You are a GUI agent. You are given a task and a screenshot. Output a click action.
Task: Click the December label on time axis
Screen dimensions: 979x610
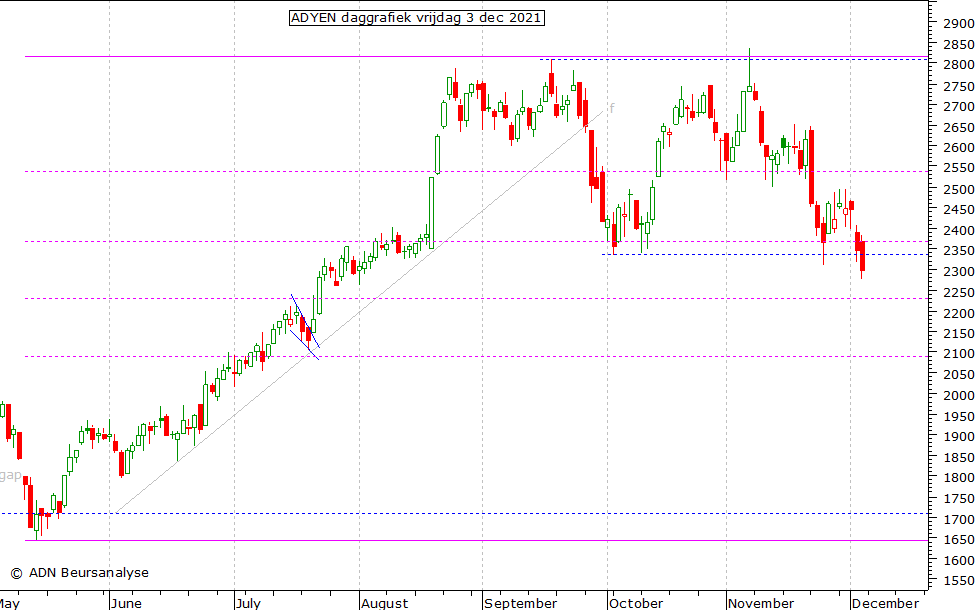pyautogui.click(x=885, y=603)
